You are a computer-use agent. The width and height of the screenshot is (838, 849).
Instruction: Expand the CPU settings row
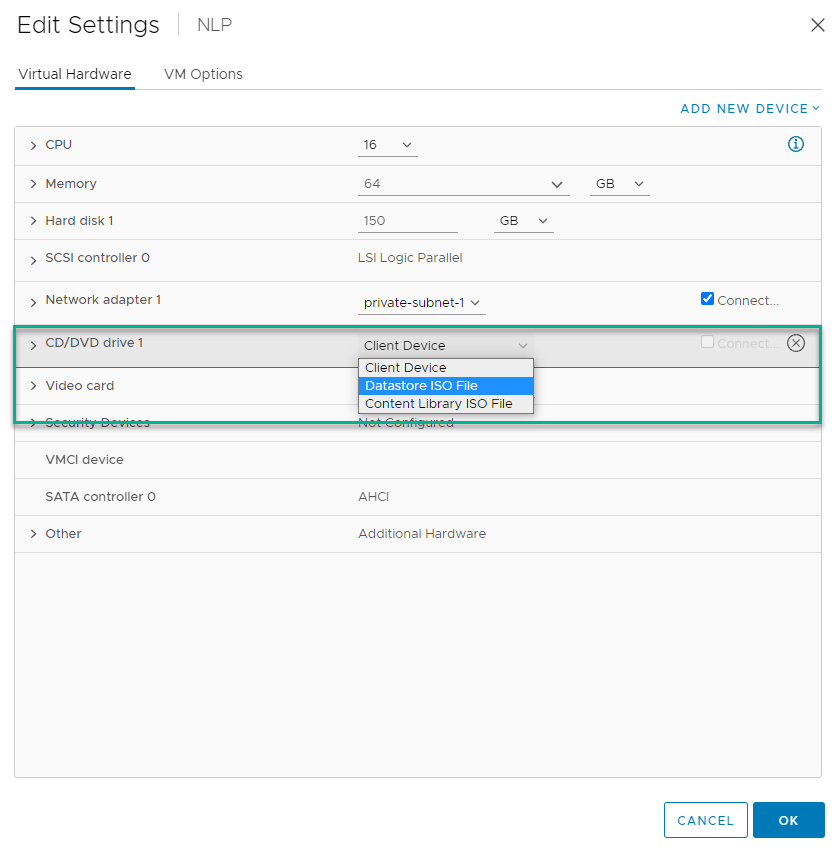(x=33, y=146)
